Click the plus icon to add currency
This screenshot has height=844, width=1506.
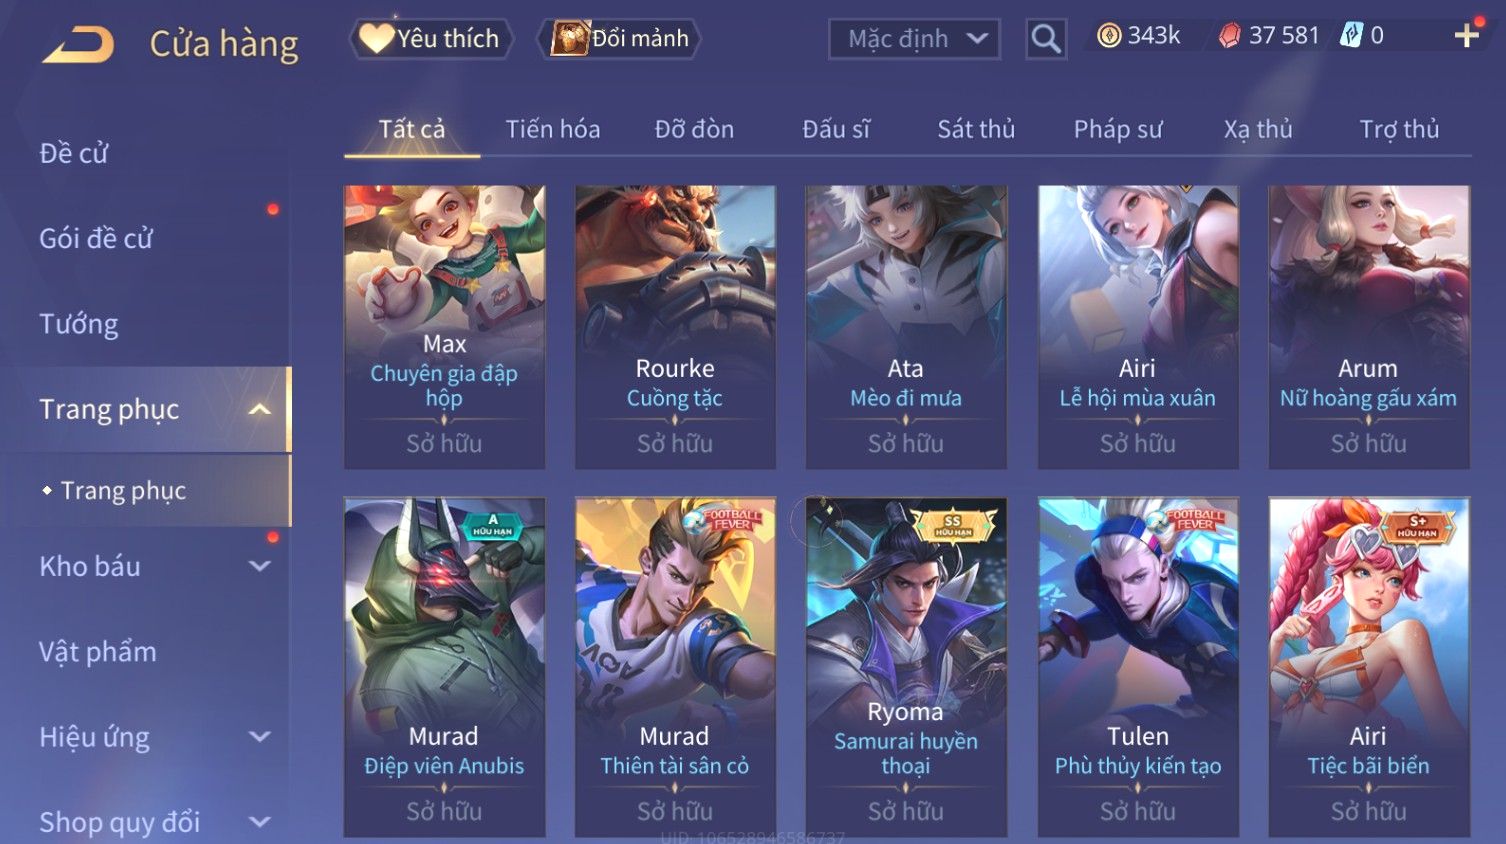pos(1467,36)
